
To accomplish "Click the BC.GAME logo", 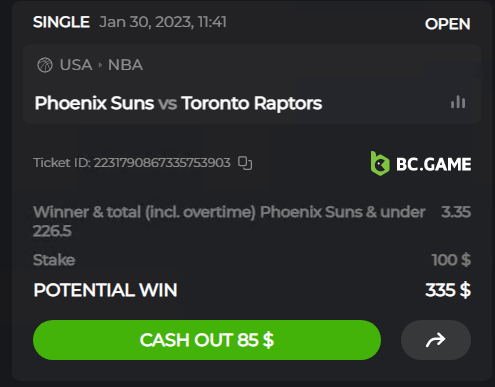I will tap(421, 164).
